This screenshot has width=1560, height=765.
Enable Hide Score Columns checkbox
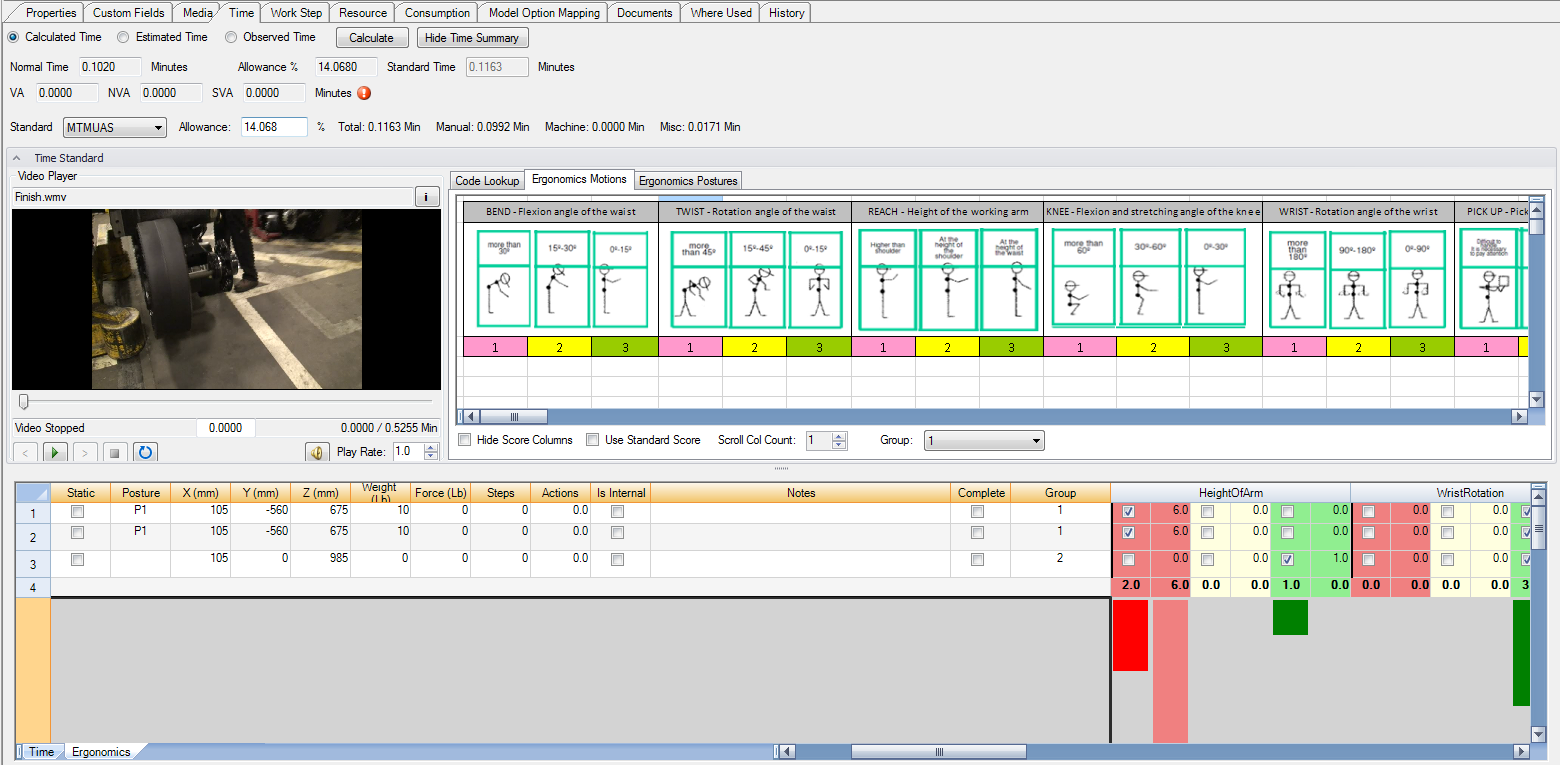click(465, 440)
